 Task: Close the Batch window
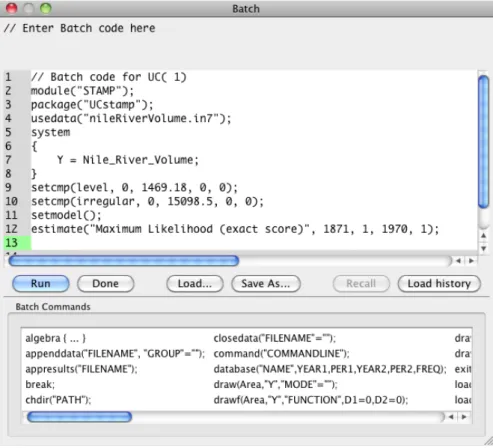click(x=12, y=8)
